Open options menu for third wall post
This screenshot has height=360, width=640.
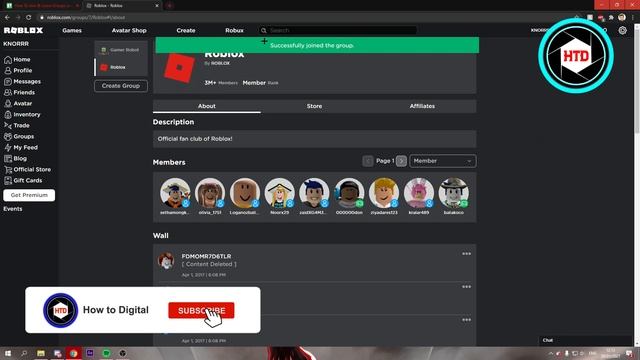click(x=467, y=320)
